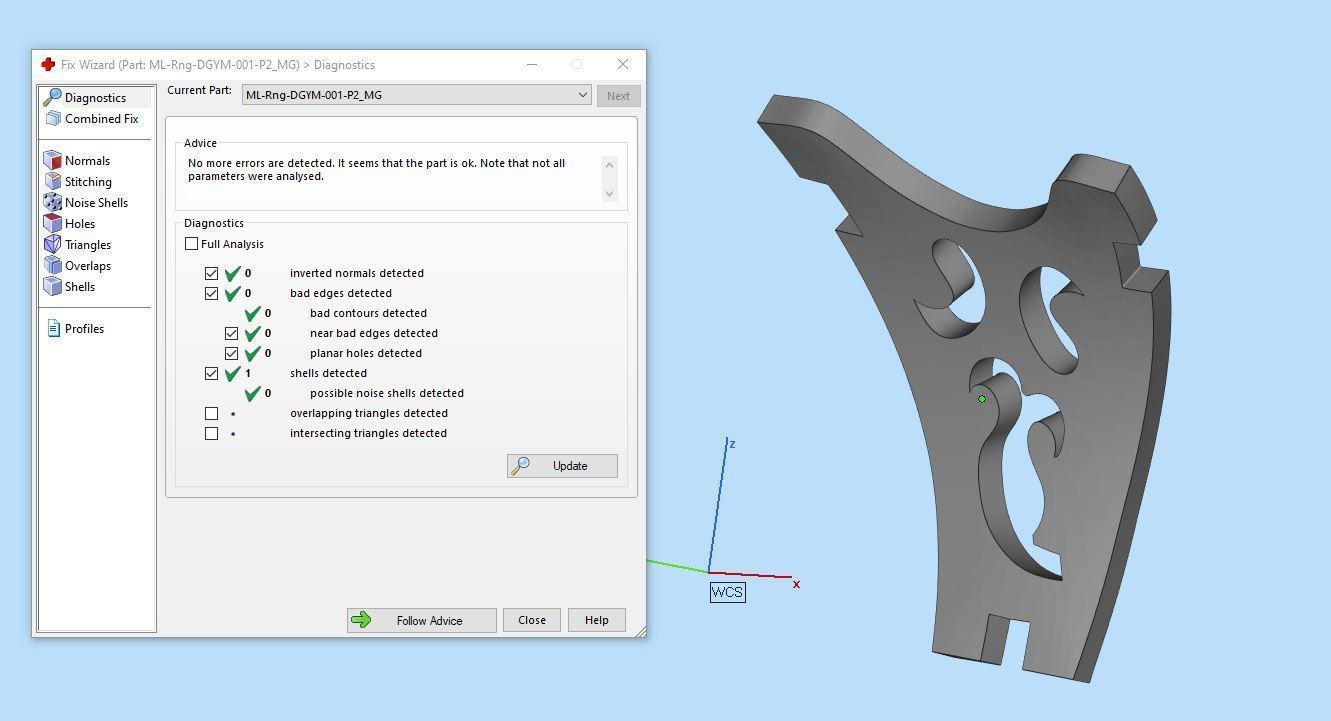Click the Follow Advice button

pos(422,620)
